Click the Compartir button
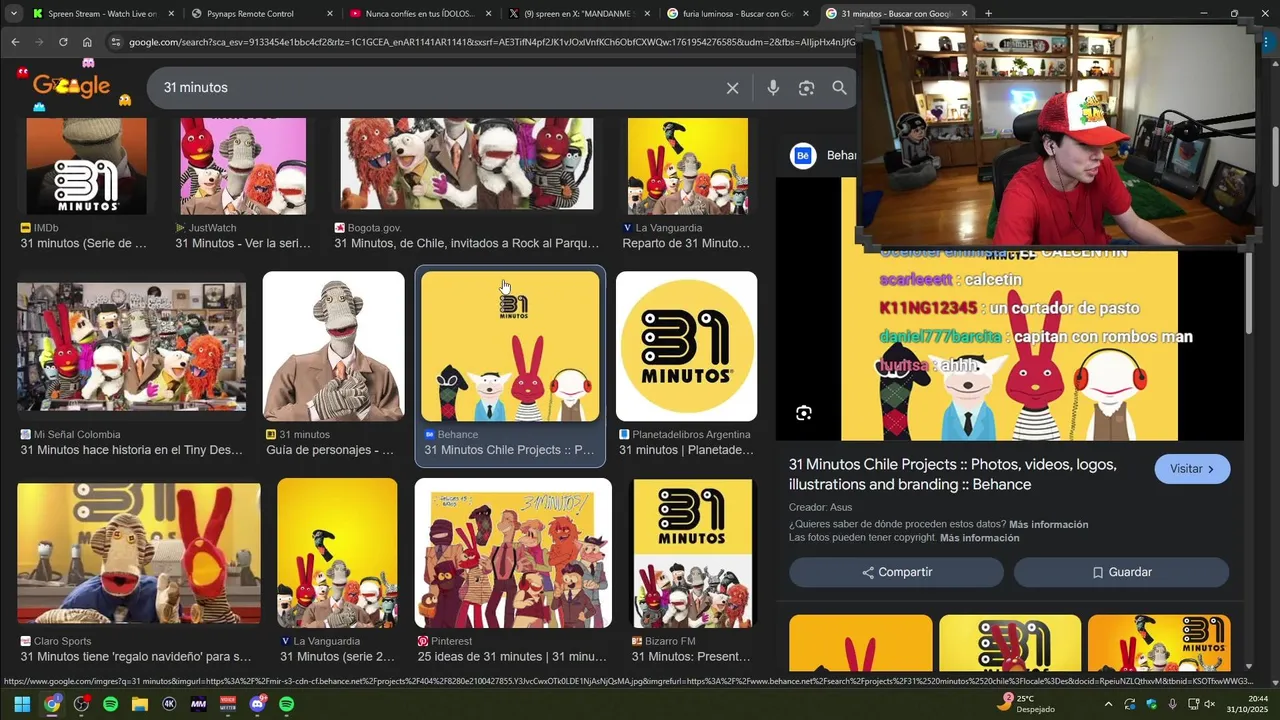 click(x=896, y=572)
